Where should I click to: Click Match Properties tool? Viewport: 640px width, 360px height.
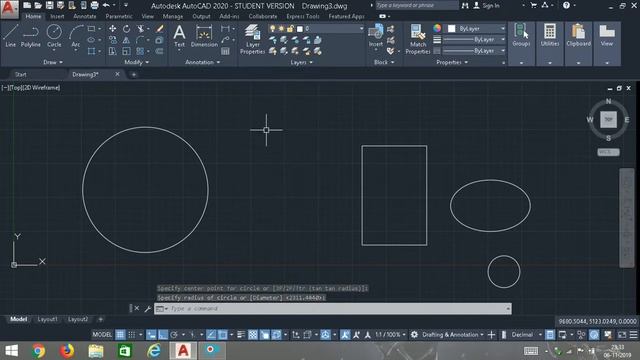[418, 39]
